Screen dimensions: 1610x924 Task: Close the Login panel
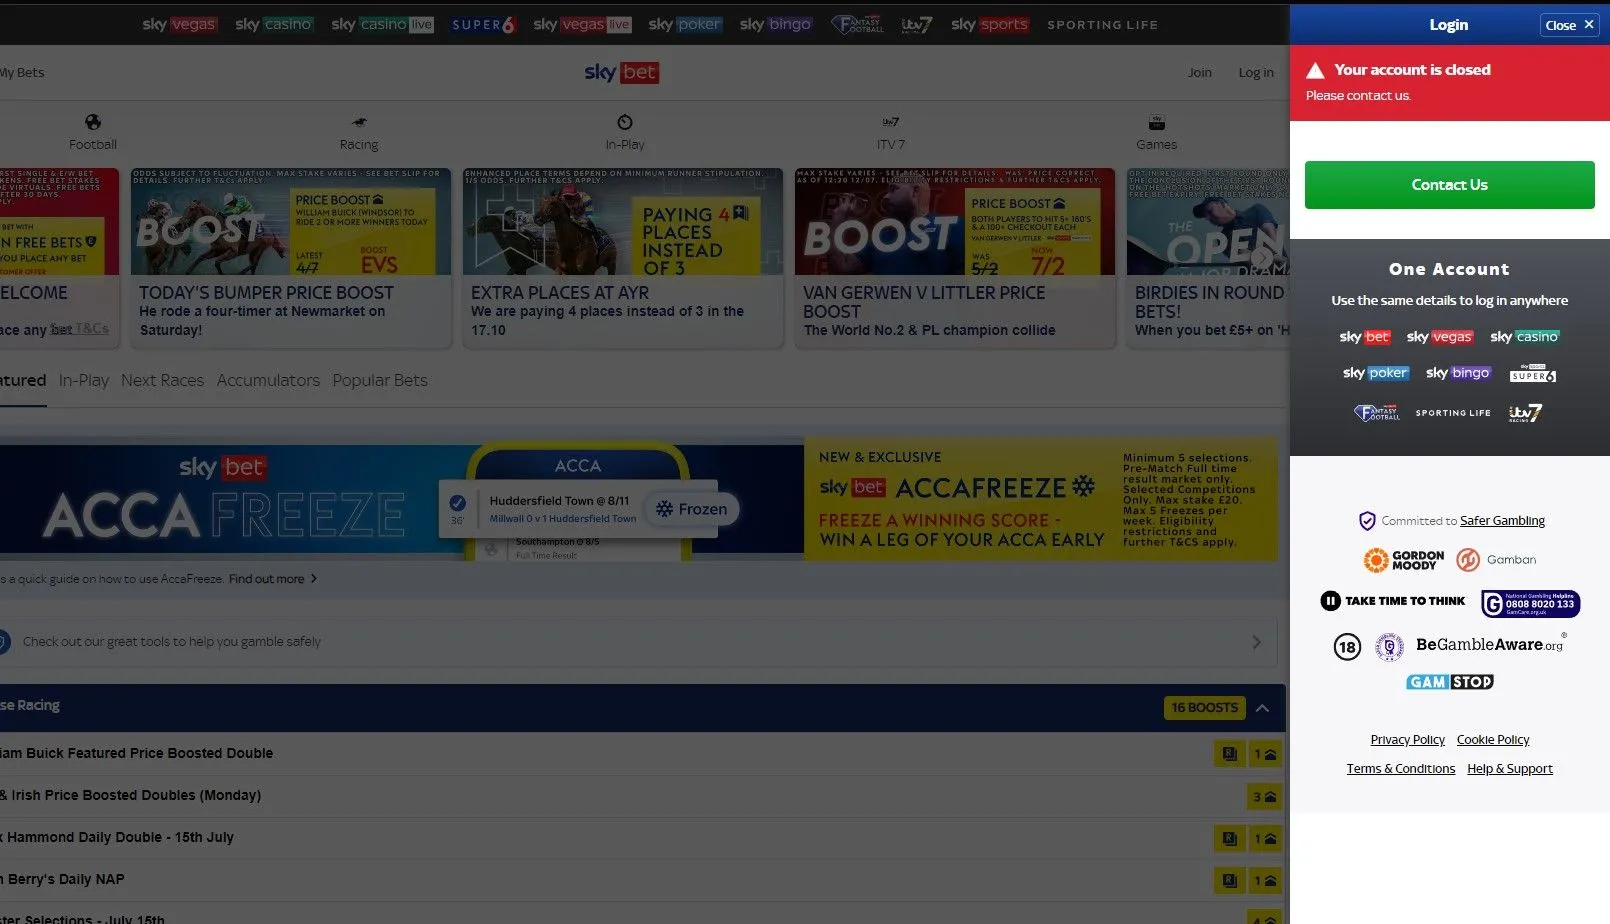coord(1568,25)
